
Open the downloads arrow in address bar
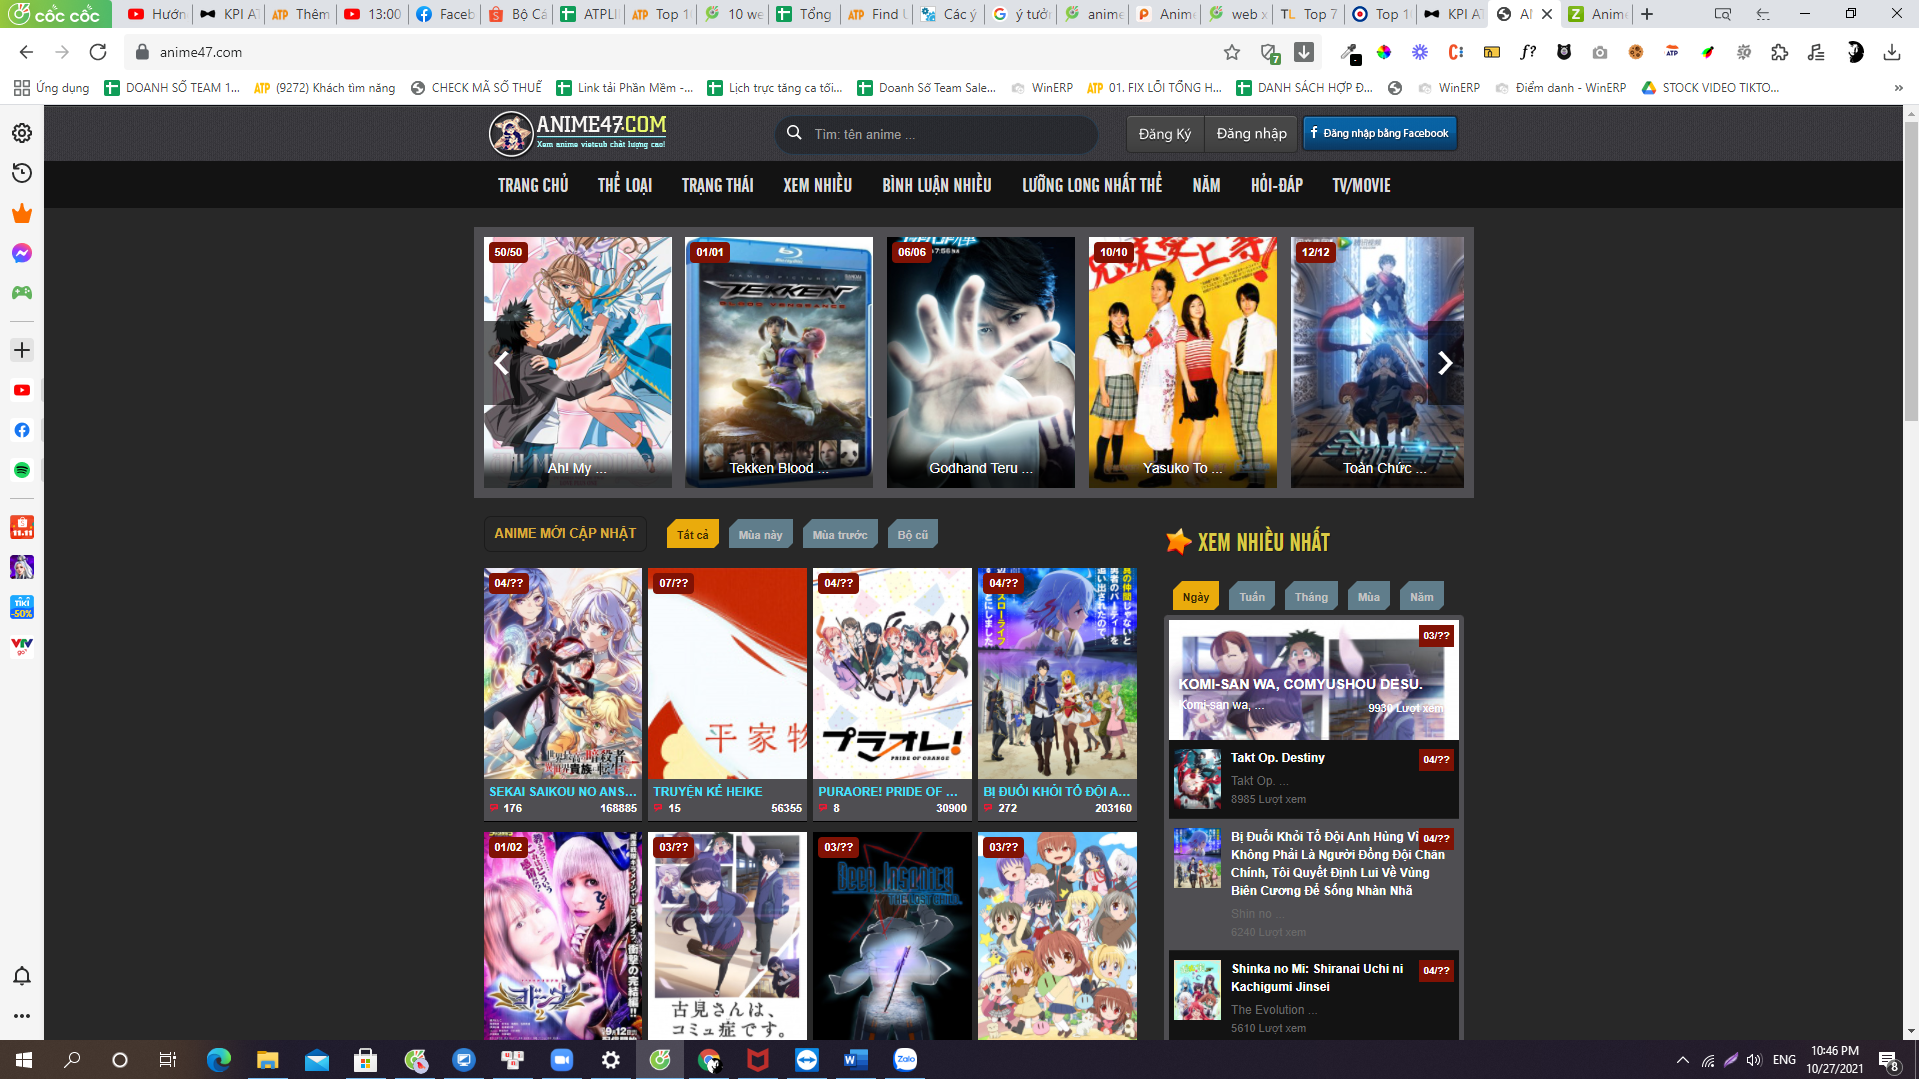click(x=1304, y=52)
